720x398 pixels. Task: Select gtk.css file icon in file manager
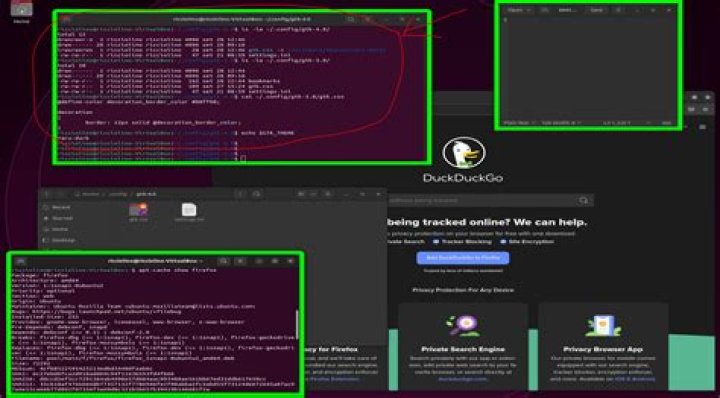[x=138, y=210]
